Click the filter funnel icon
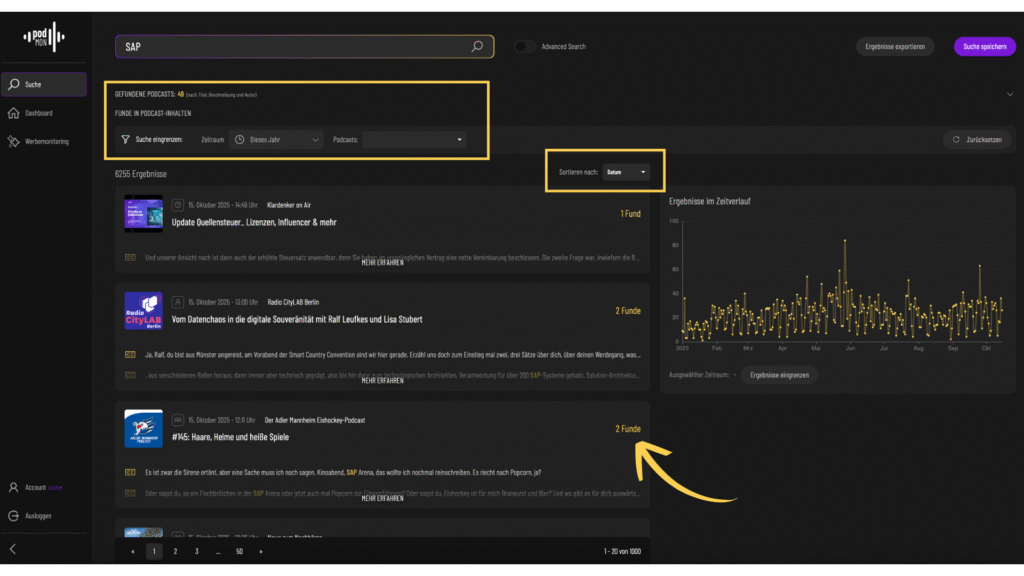1024x576 pixels. 125,140
